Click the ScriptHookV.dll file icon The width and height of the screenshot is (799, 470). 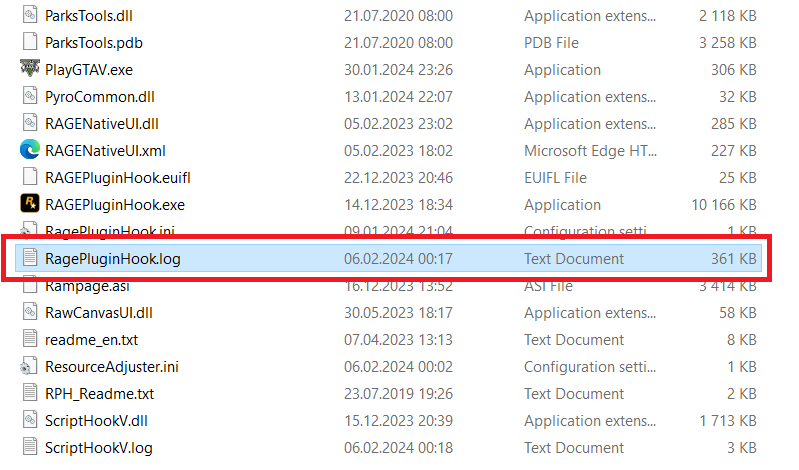pos(29,420)
